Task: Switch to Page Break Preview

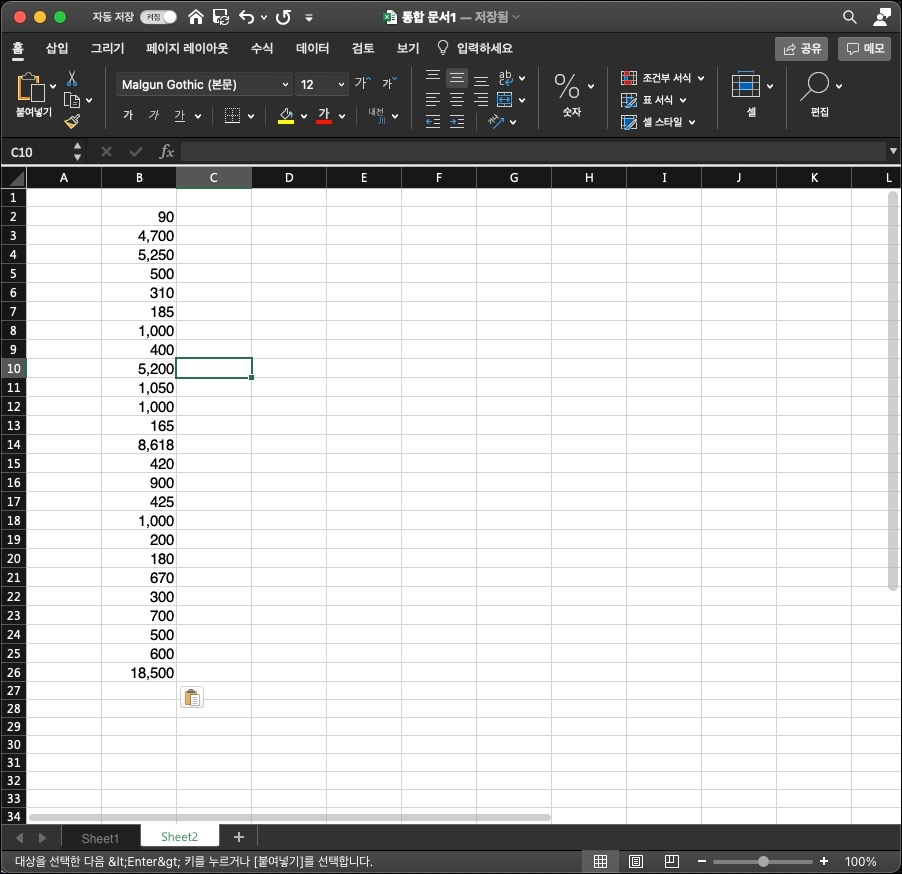Action: [x=671, y=861]
